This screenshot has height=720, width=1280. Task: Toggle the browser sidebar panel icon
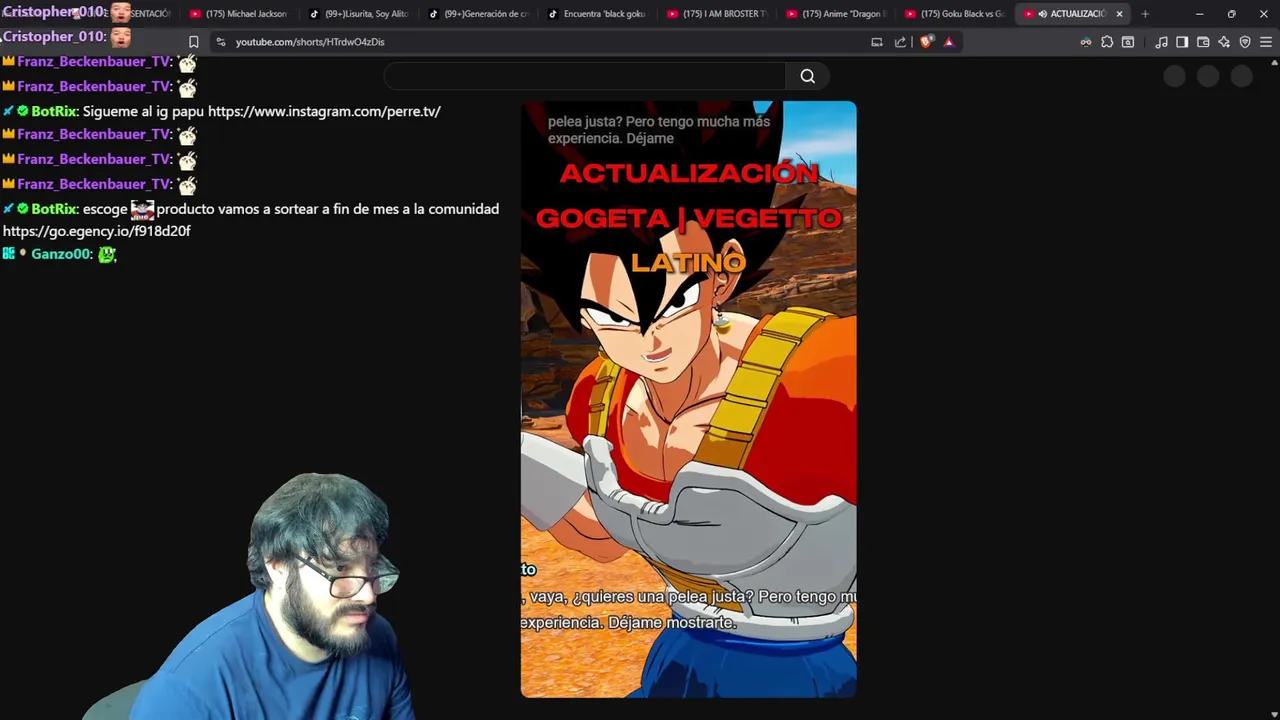[x=1182, y=42]
